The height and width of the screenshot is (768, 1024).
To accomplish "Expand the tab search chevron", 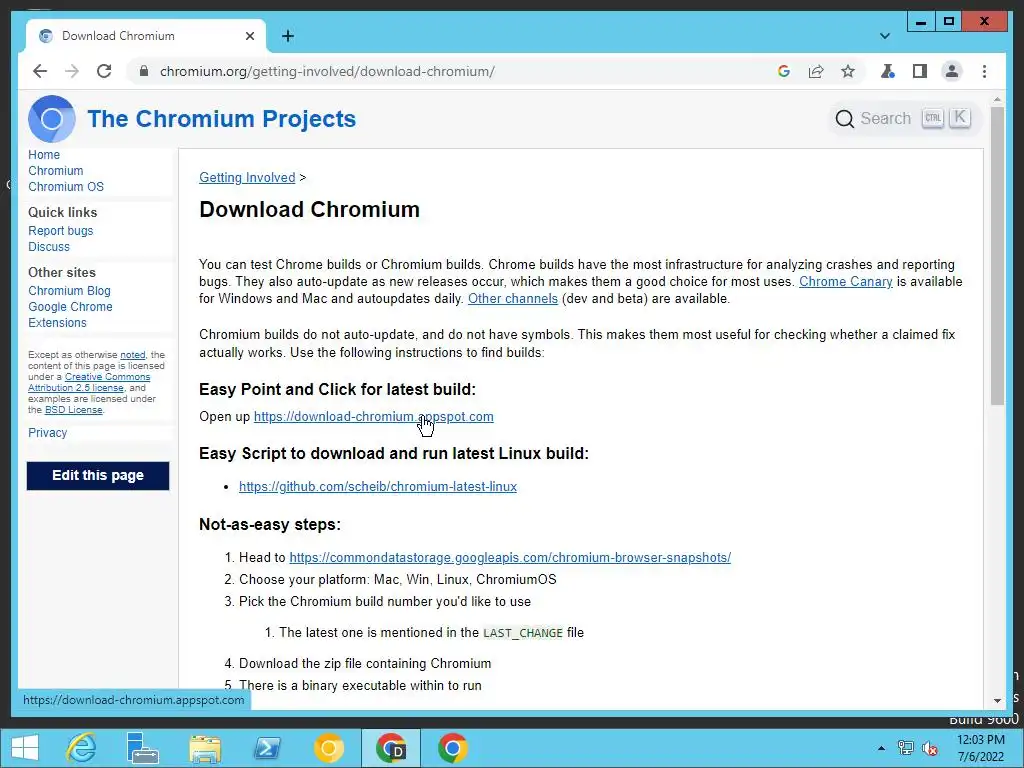I will point(884,36).
